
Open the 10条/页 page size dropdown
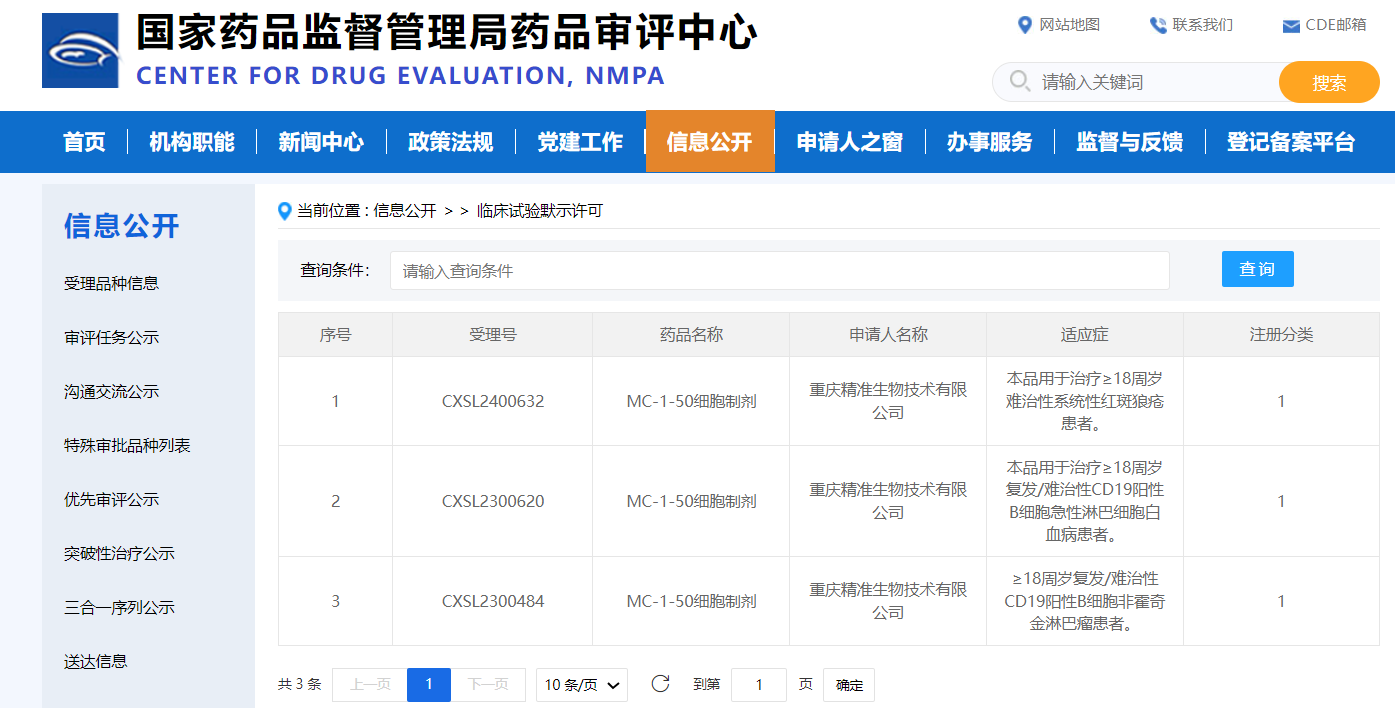point(582,685)
